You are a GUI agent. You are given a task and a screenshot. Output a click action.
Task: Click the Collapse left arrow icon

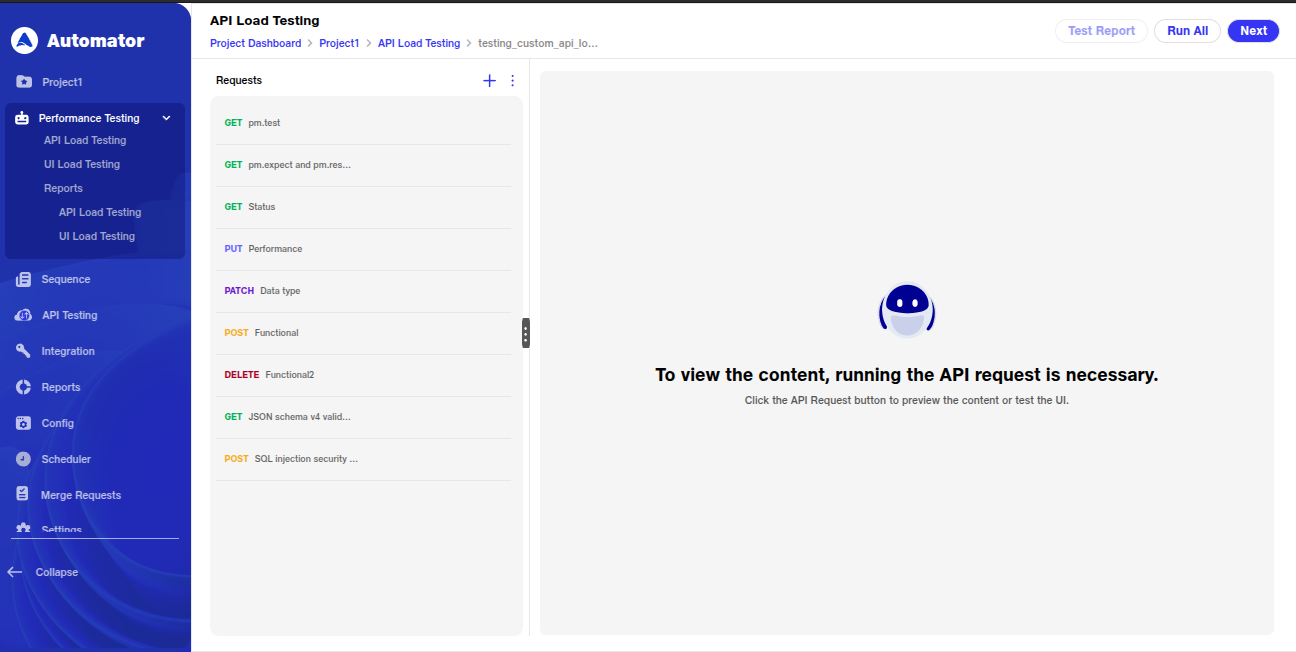(x=15, y=572)
